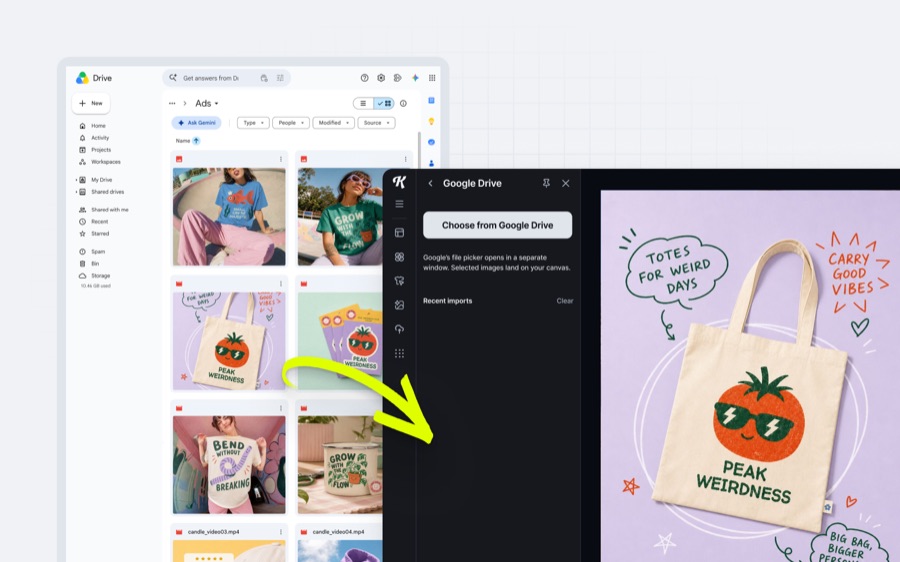
Task: Click the Kittl K logo icon
Action: (399, 183)
